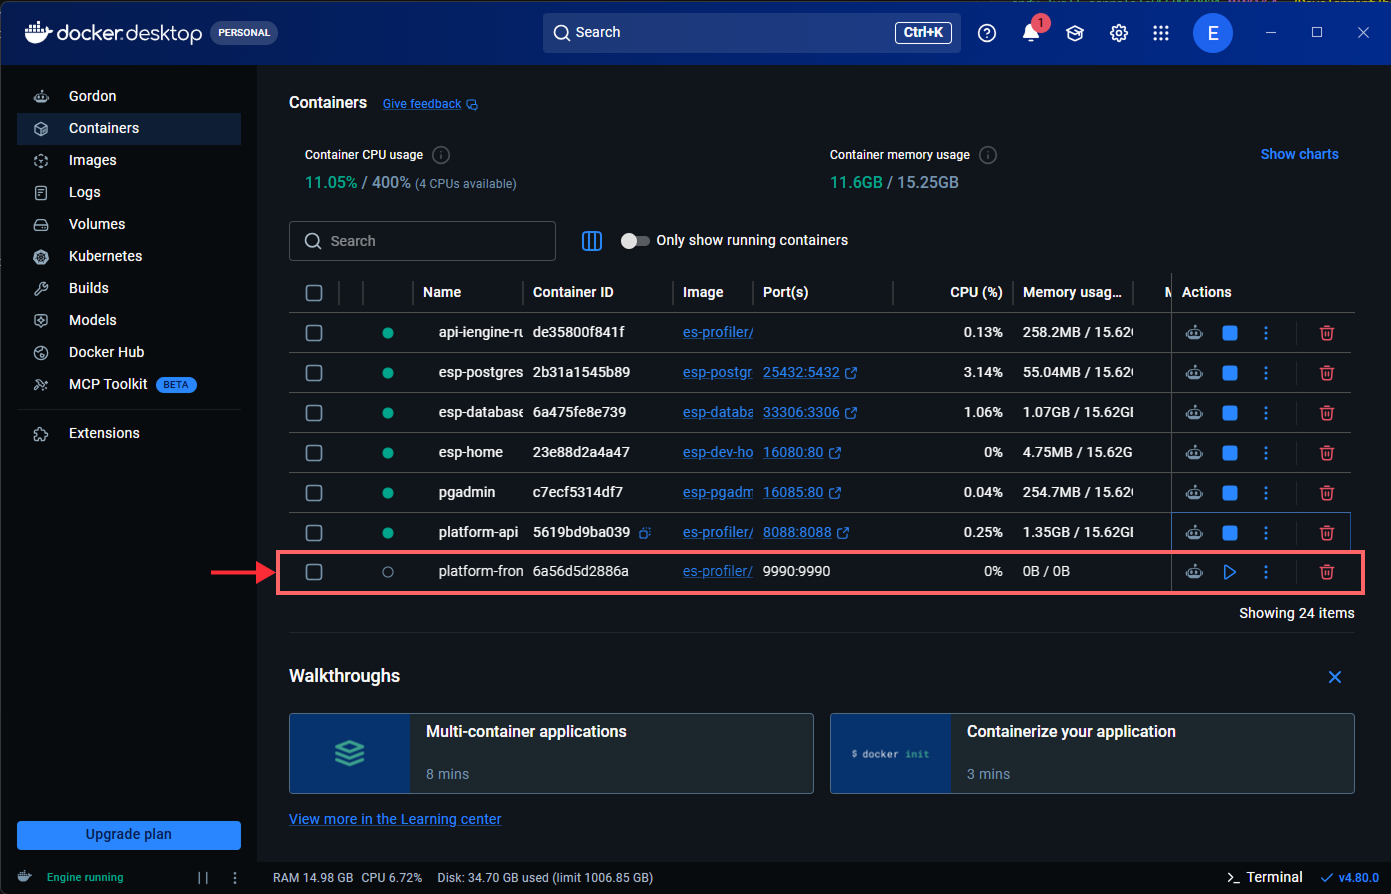Screen dimensions: 1391x894
Task: Stop the api-iengine-ru container
Action: pos(1230,333)
